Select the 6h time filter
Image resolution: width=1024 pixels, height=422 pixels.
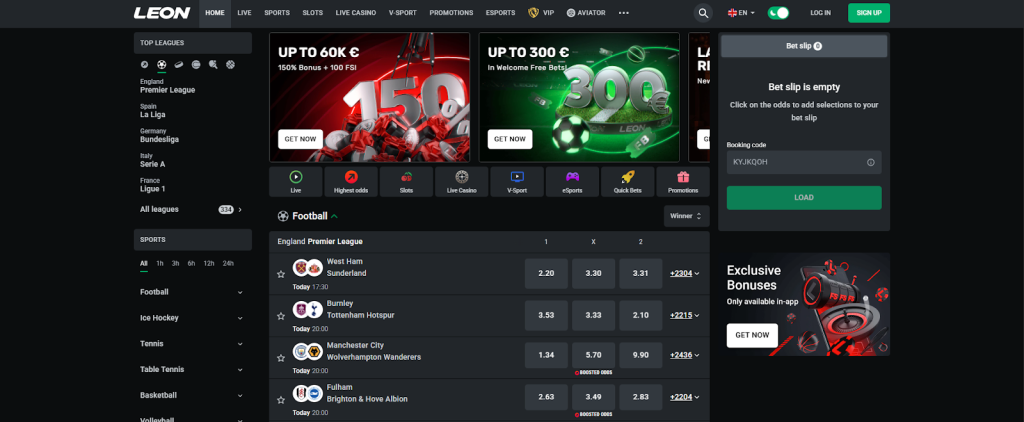tap(191, 264)
